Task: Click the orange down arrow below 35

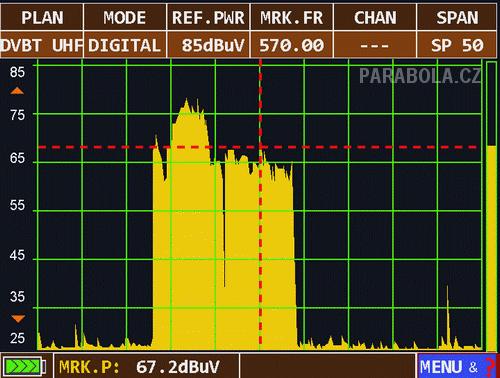Action: point(18,318)
